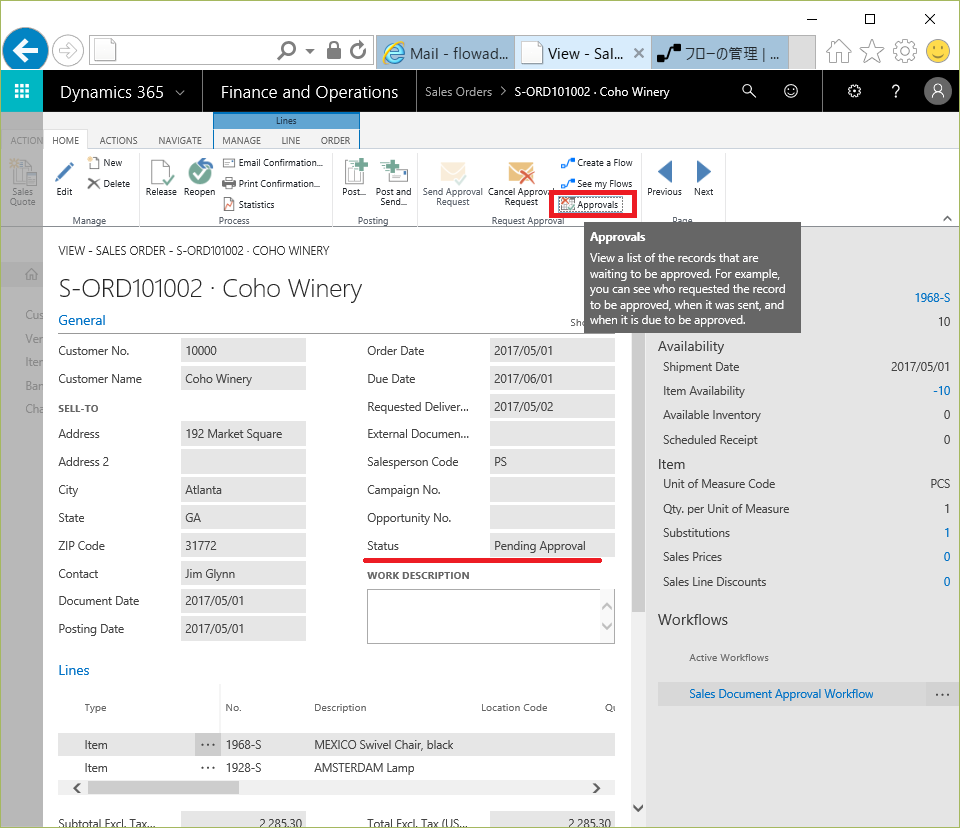This screenshot has width=960, height=828.
Task: Click the Approvals button in ribbon
Action: (x=590, y=205)
